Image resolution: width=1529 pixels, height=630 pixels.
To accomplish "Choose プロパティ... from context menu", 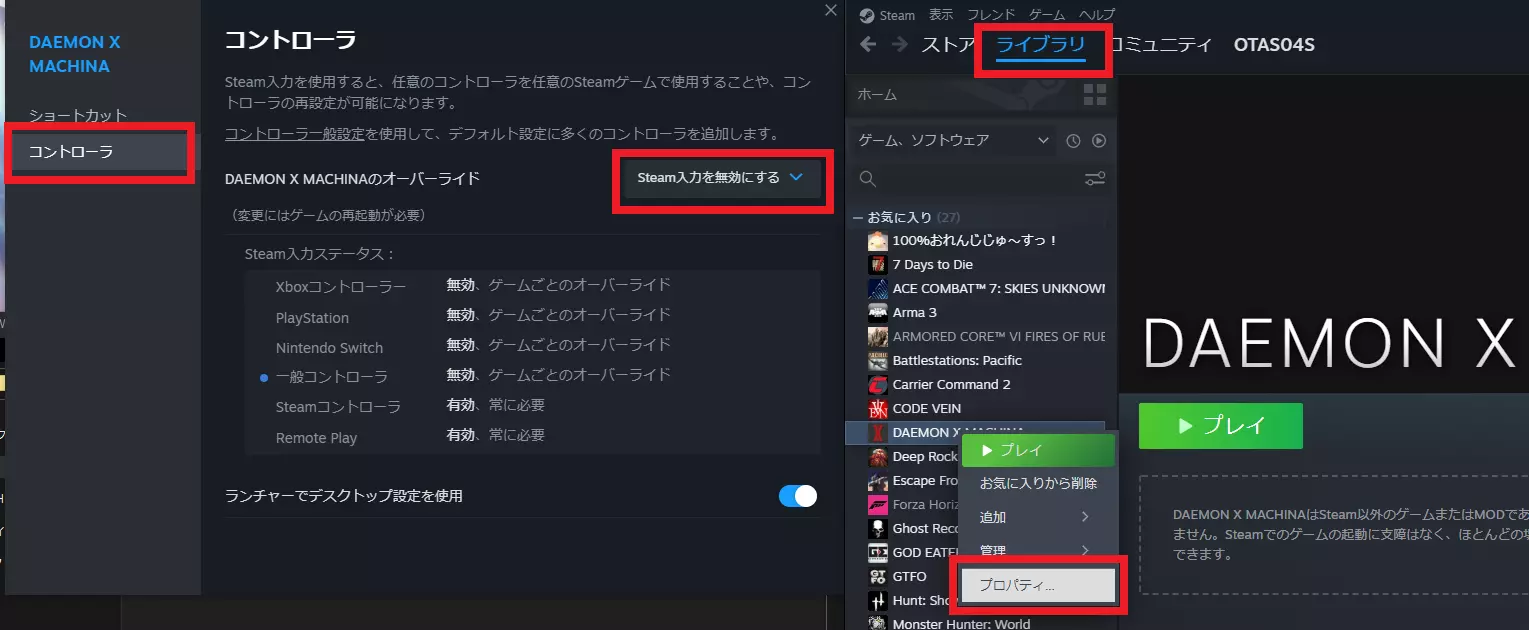I will coord(1037,585).
